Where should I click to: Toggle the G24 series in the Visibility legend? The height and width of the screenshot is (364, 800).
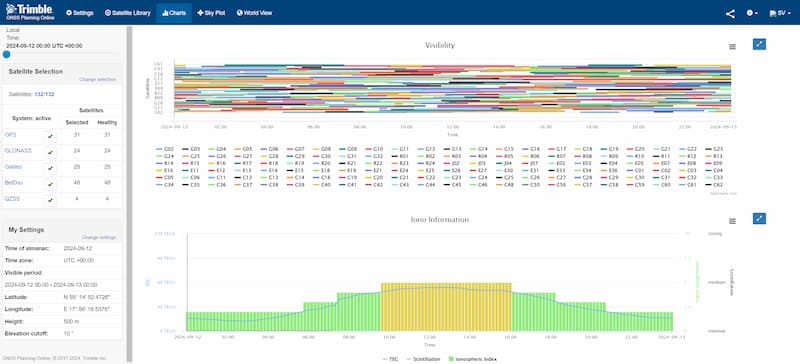[x=165, y=156]
